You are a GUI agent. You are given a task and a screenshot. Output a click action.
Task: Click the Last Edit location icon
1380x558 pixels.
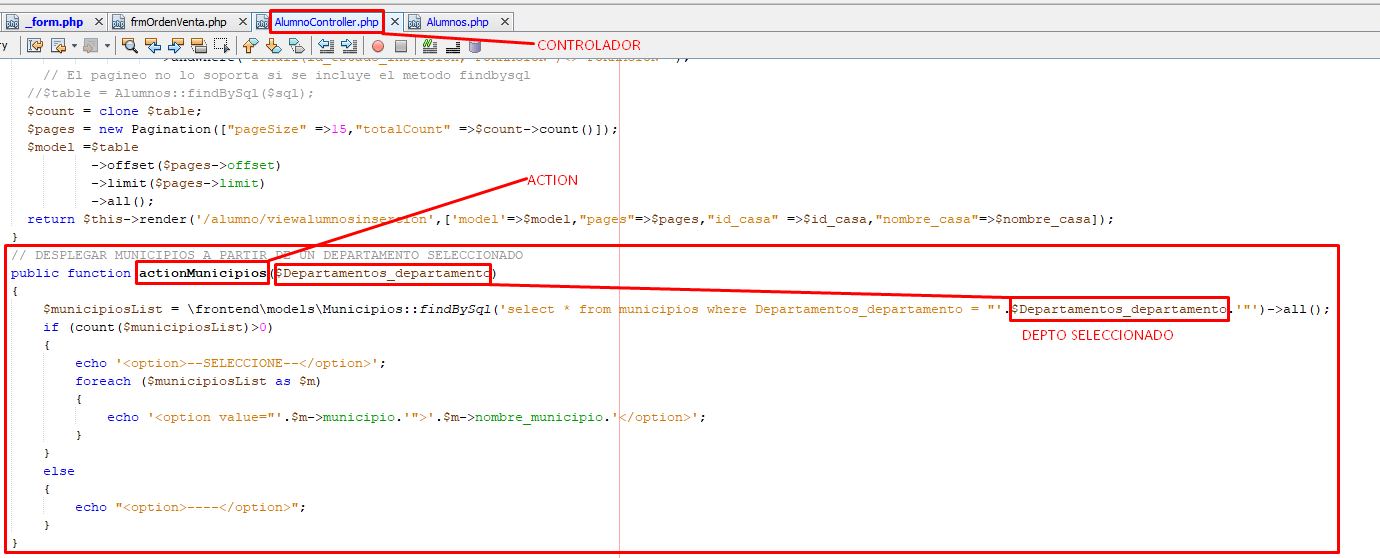tap(35, 45)
